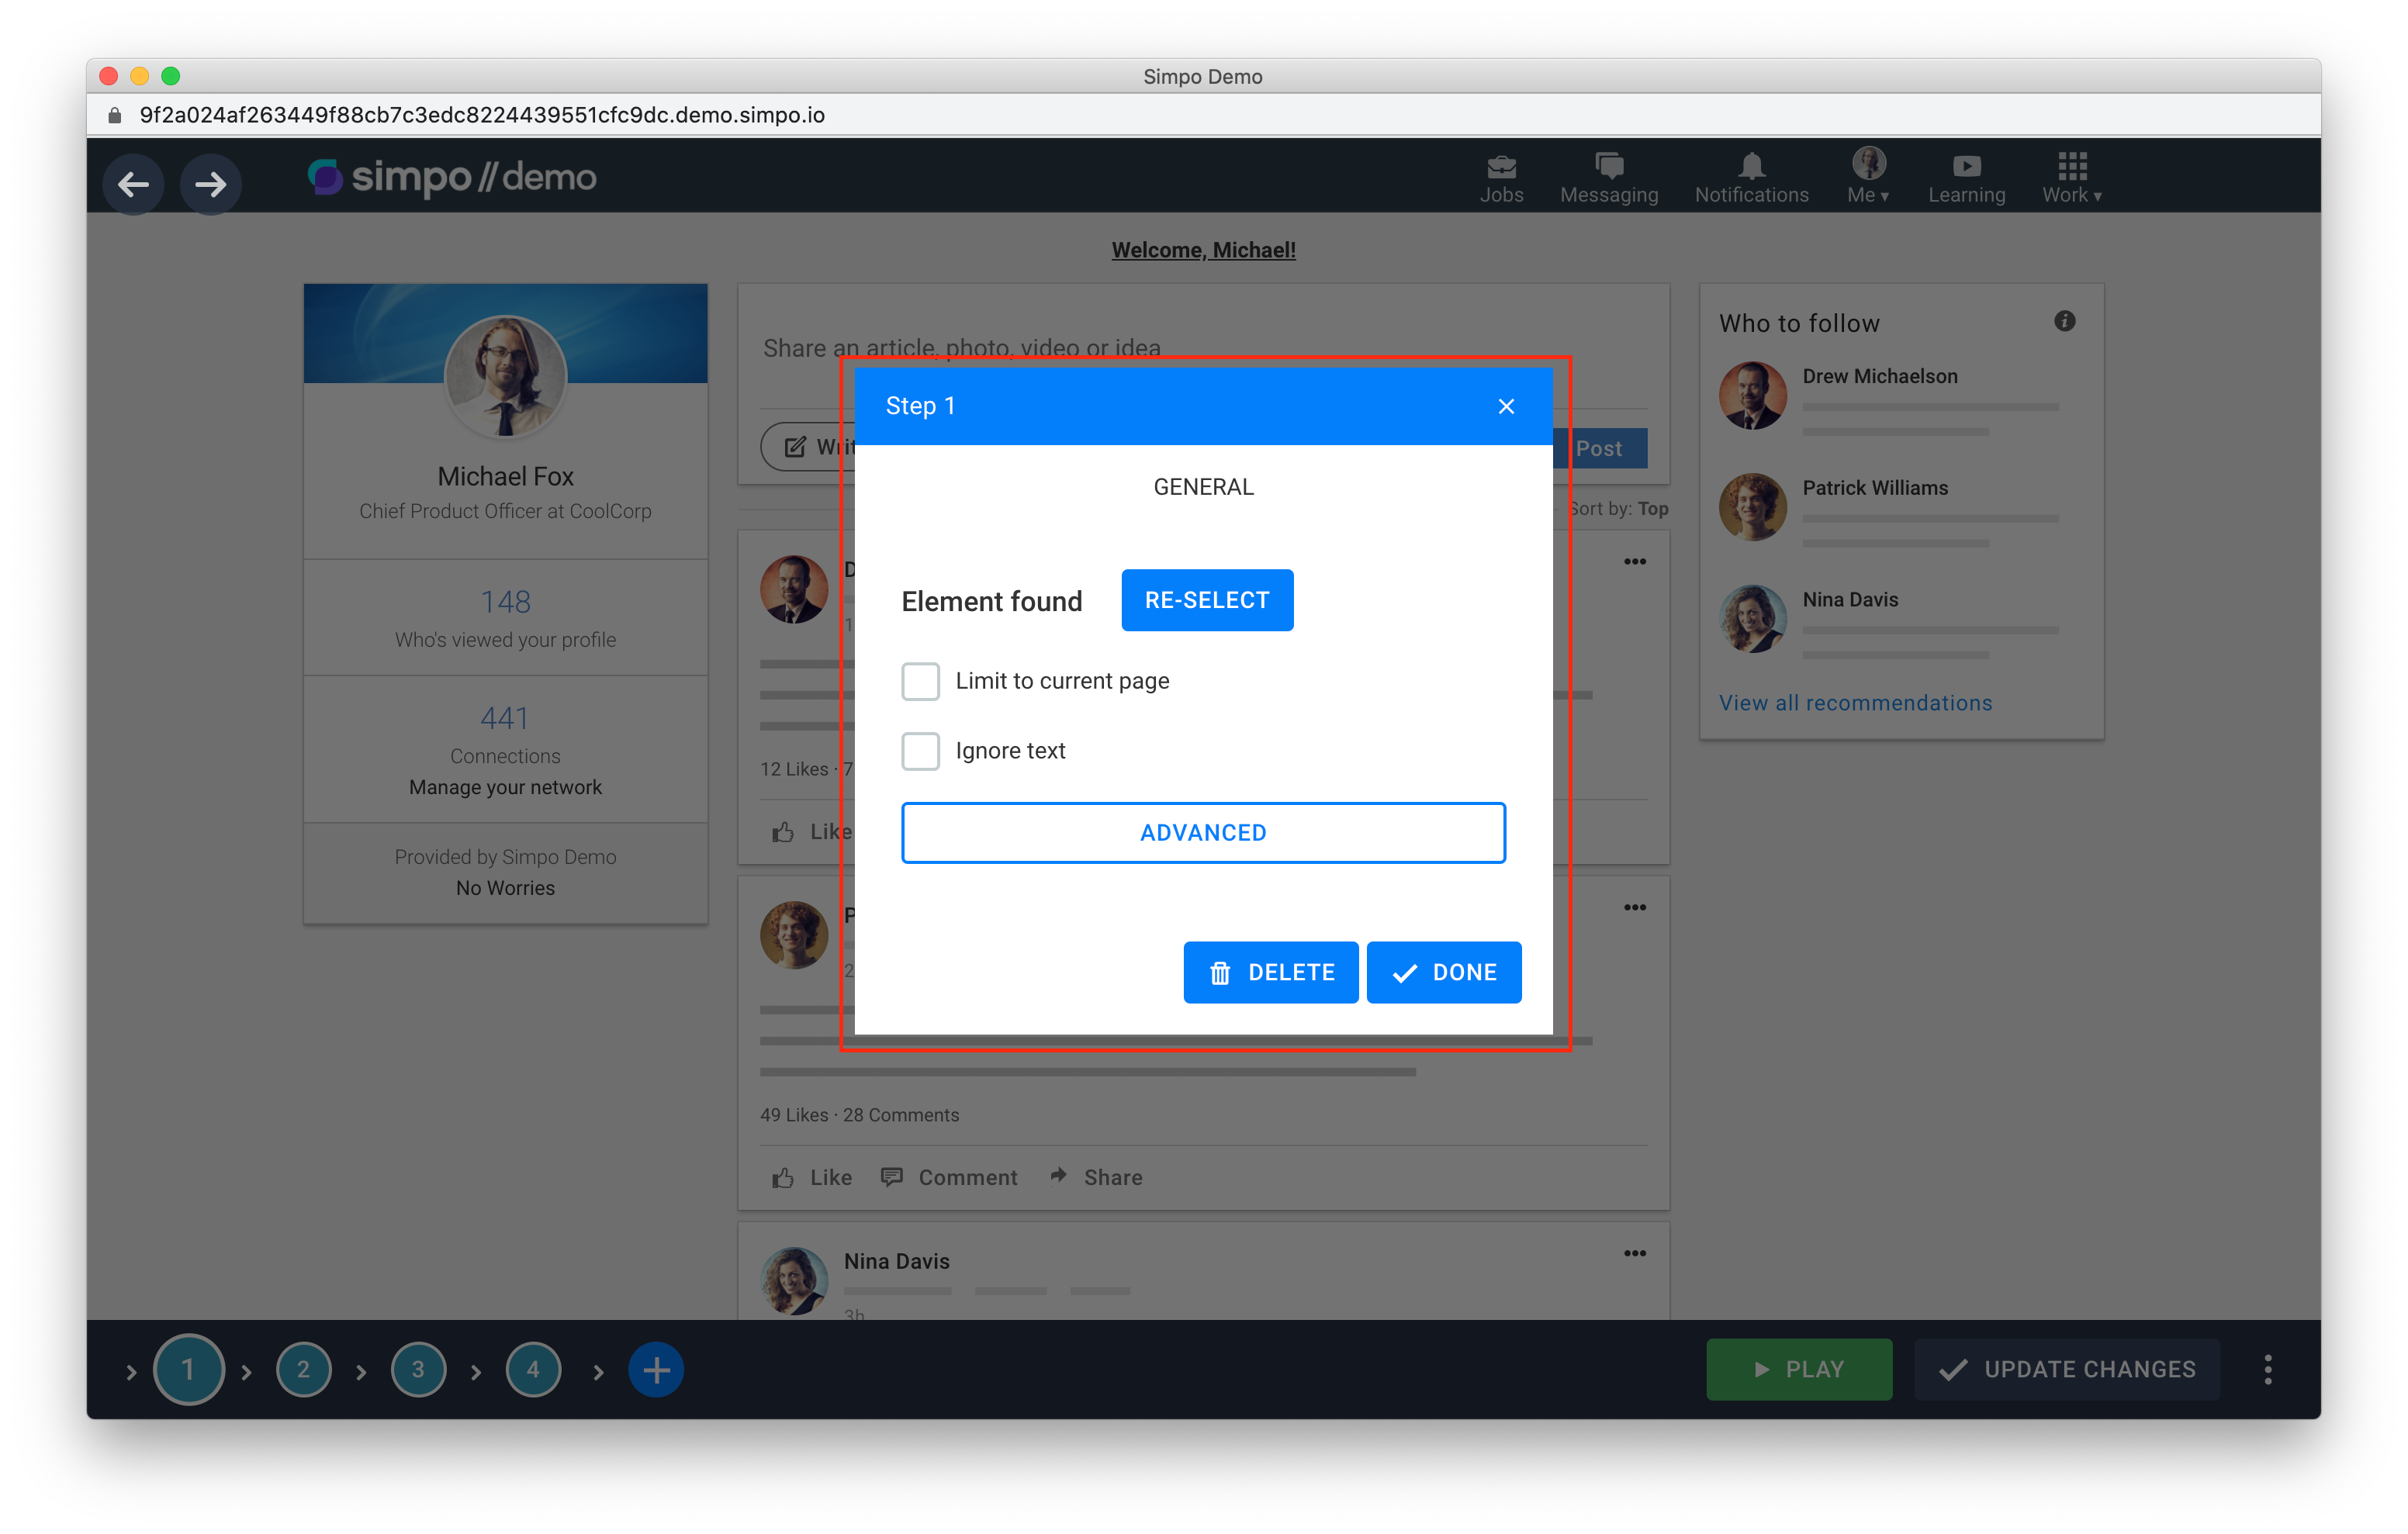Select step 4 circle in bottom bar
This screenshot has width=2408, height=1534.
click(x=533, y=1370)
